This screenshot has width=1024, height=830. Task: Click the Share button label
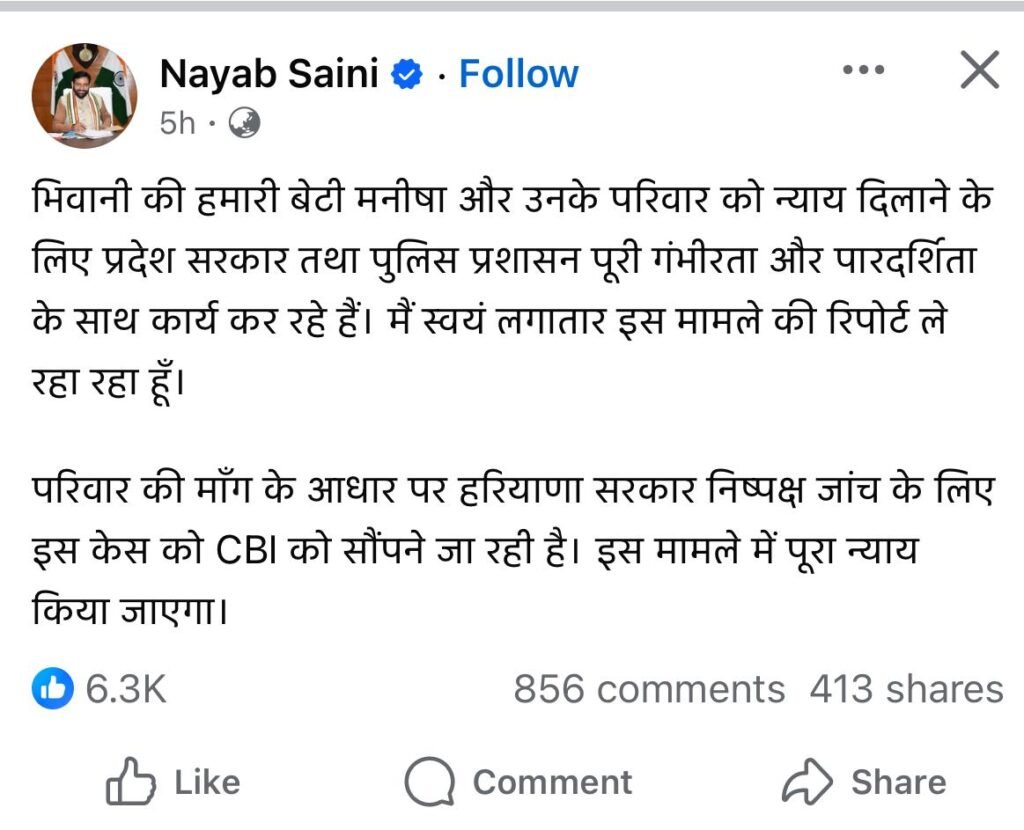[898, 782]
